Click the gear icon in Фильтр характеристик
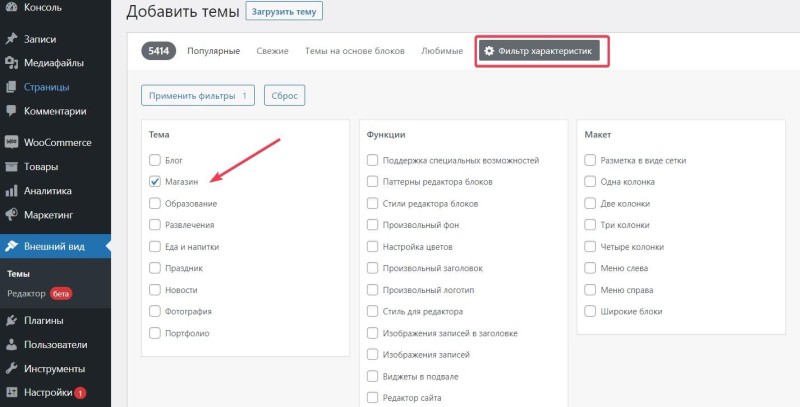 tap(489, 51)
